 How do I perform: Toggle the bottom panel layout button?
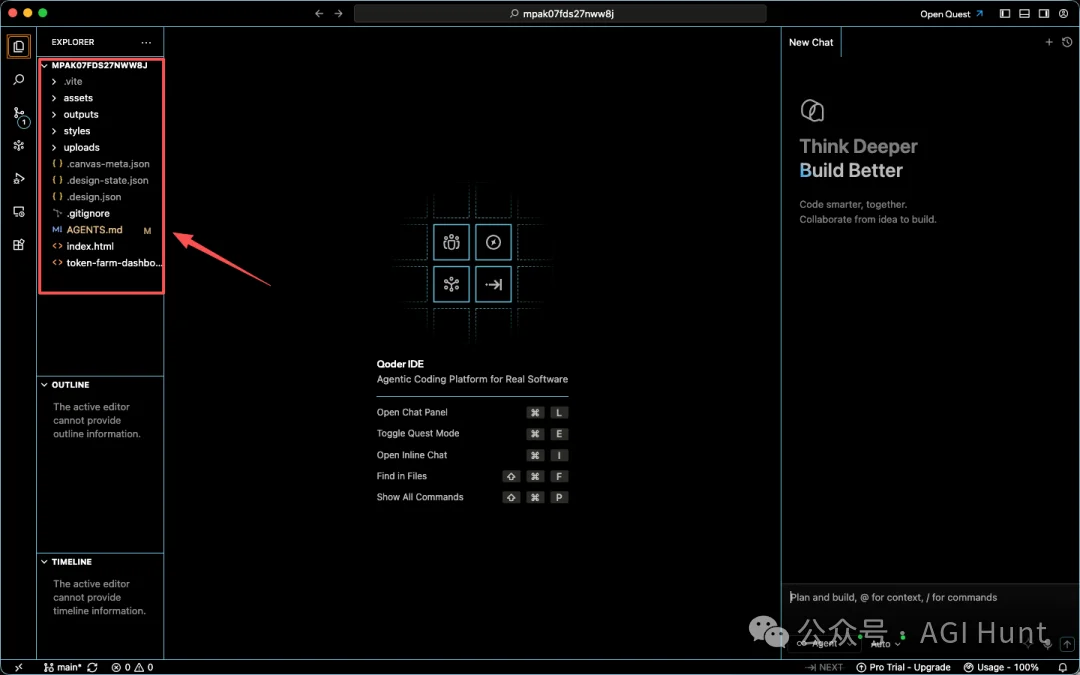(1024, 14)
